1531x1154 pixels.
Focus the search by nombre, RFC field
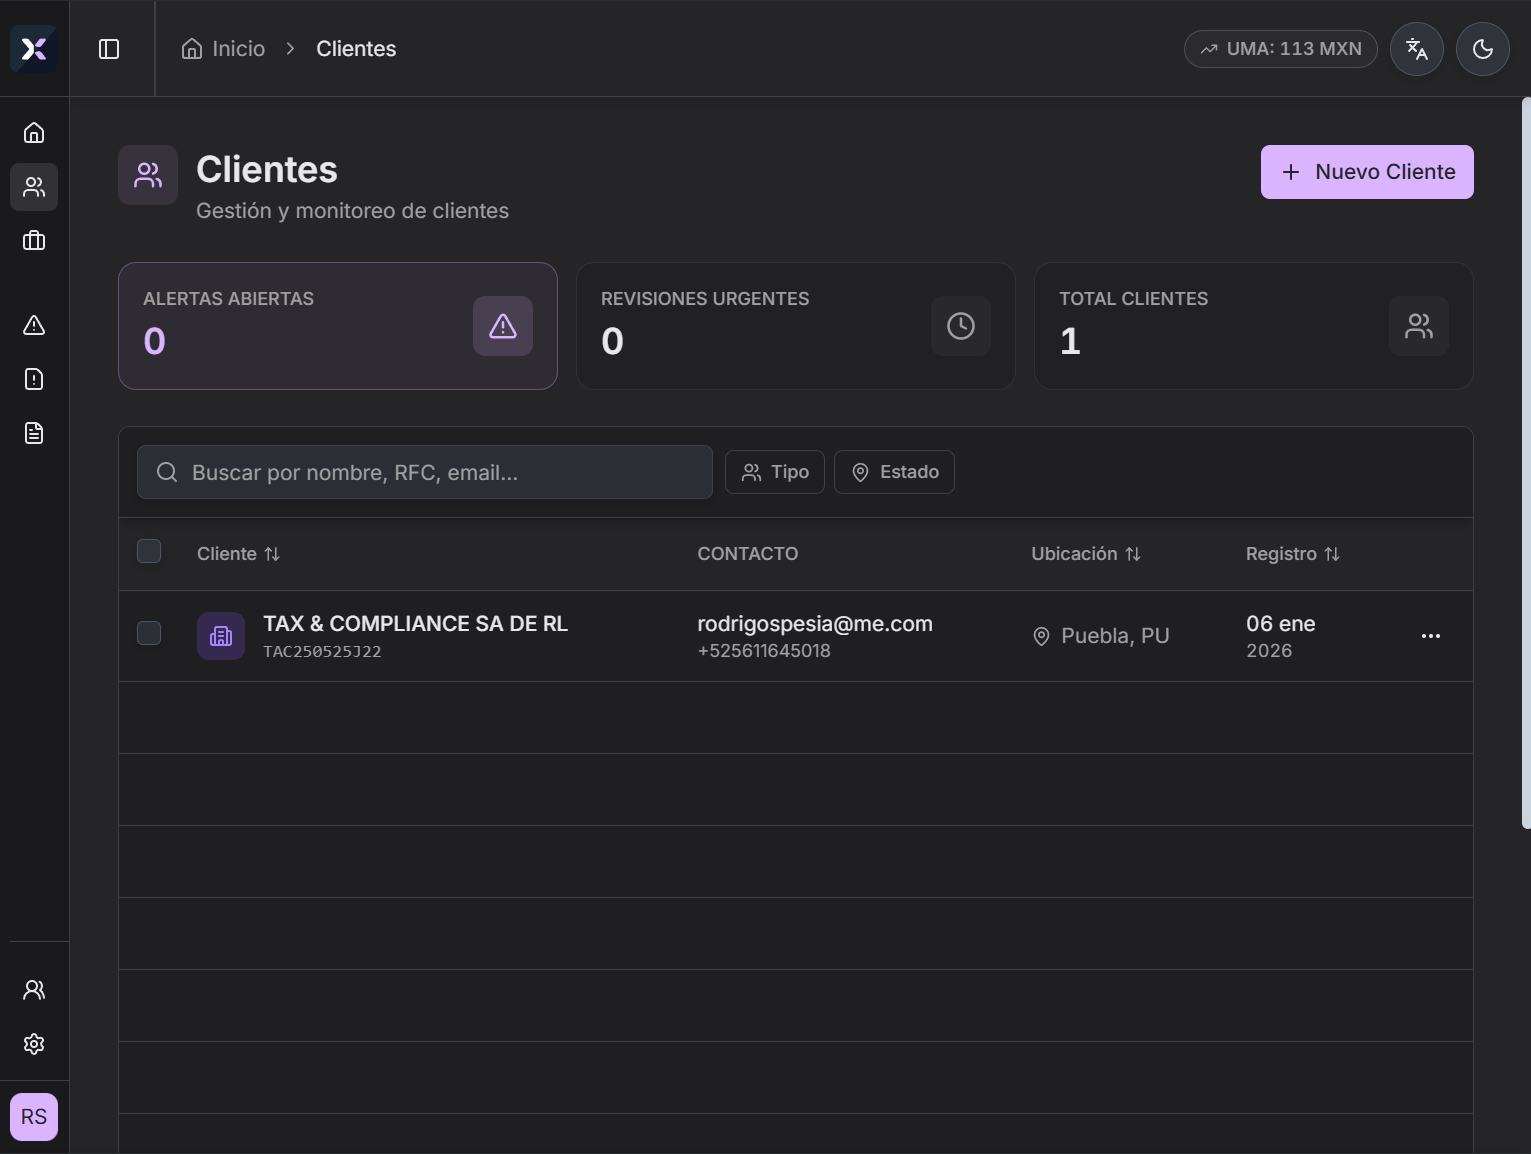(x=440, y=472)
